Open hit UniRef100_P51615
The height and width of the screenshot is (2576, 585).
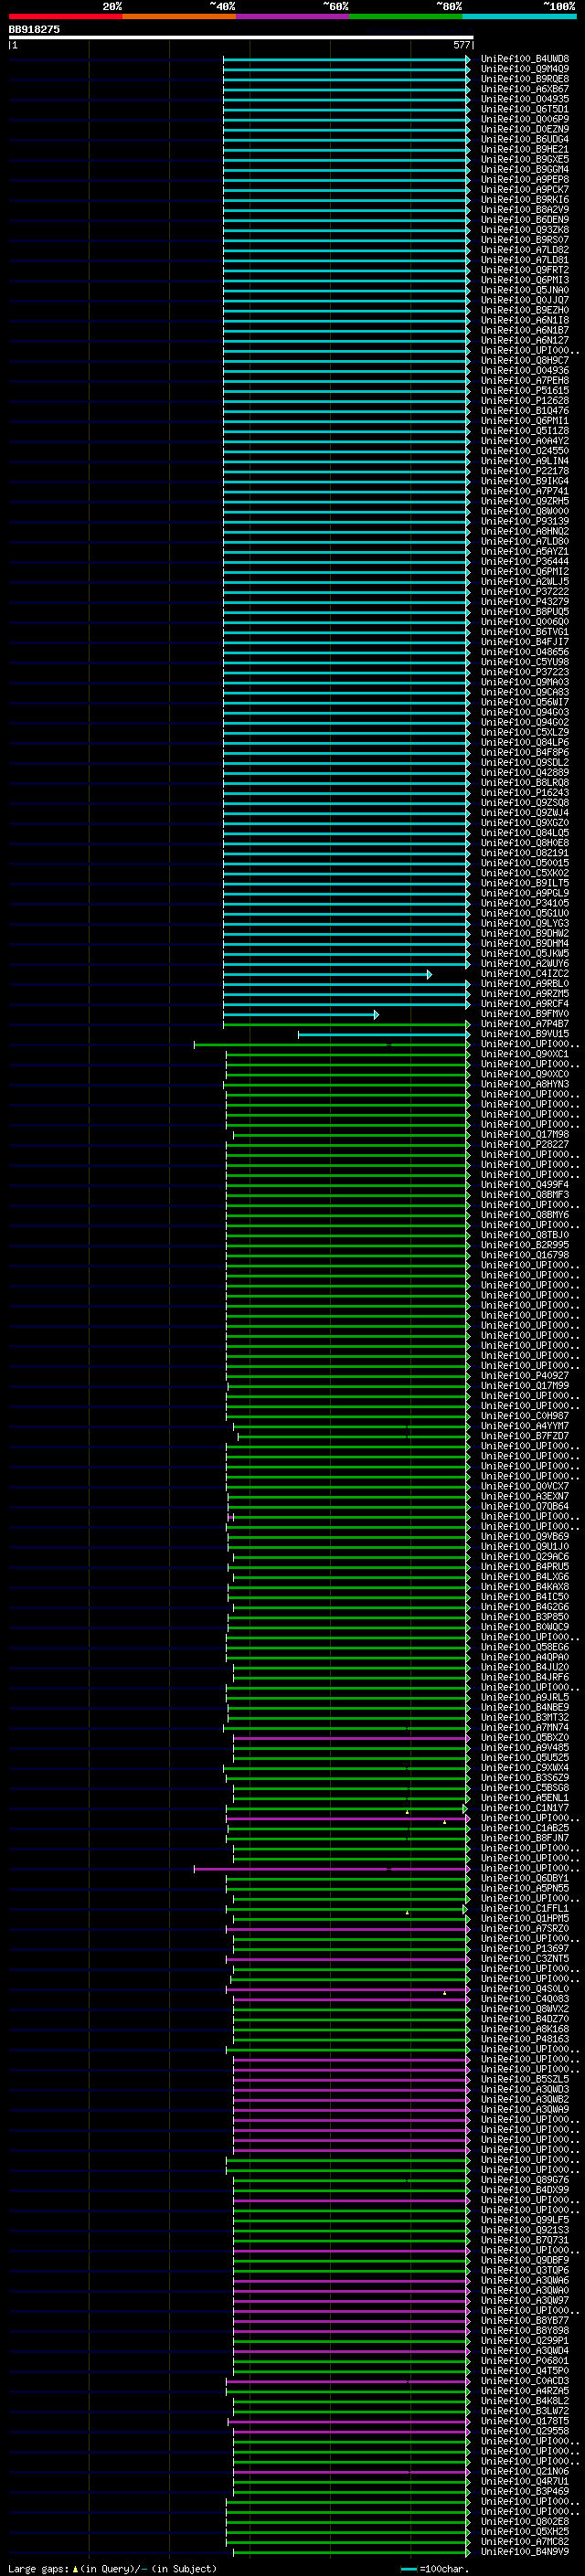524,391
